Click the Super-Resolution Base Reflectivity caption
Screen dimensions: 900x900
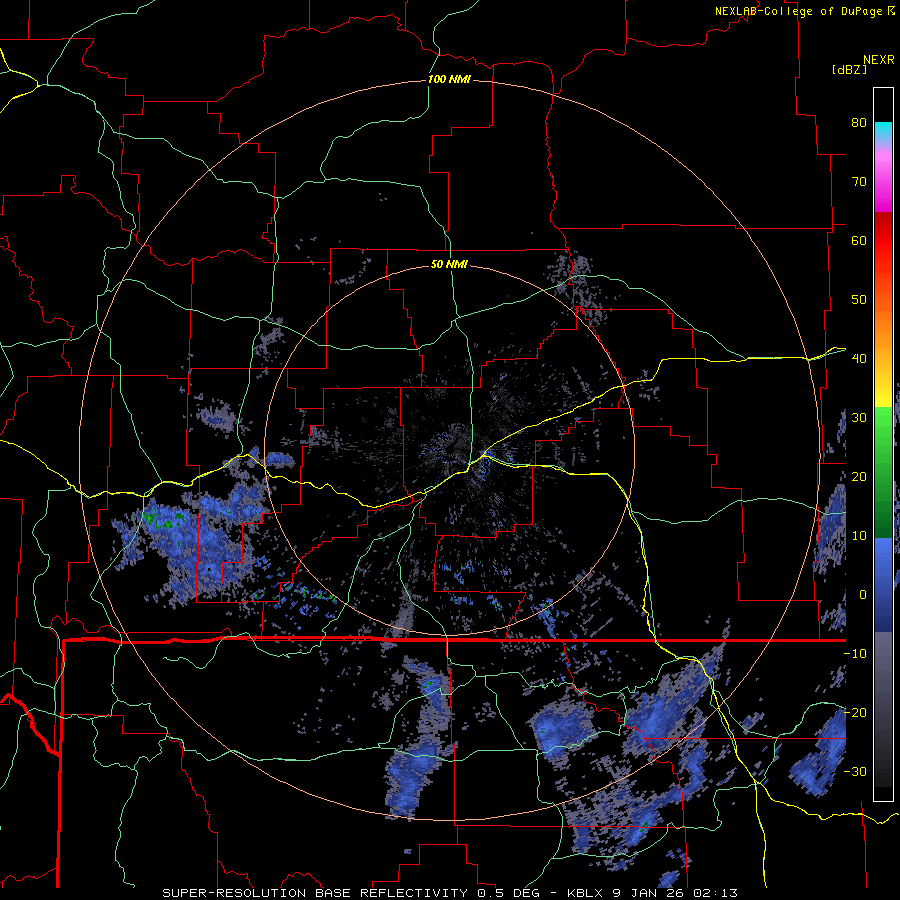[x=315, y=893]
